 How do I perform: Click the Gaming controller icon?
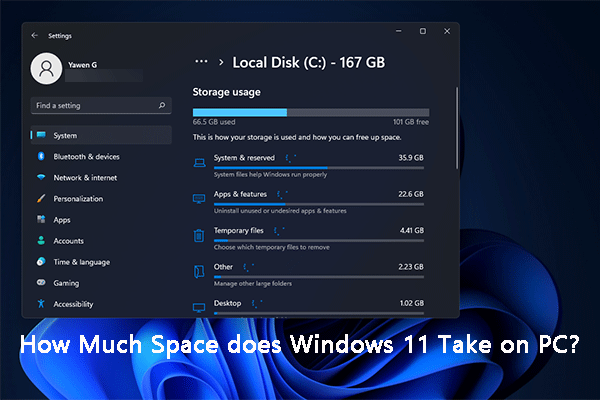[41, 282]
